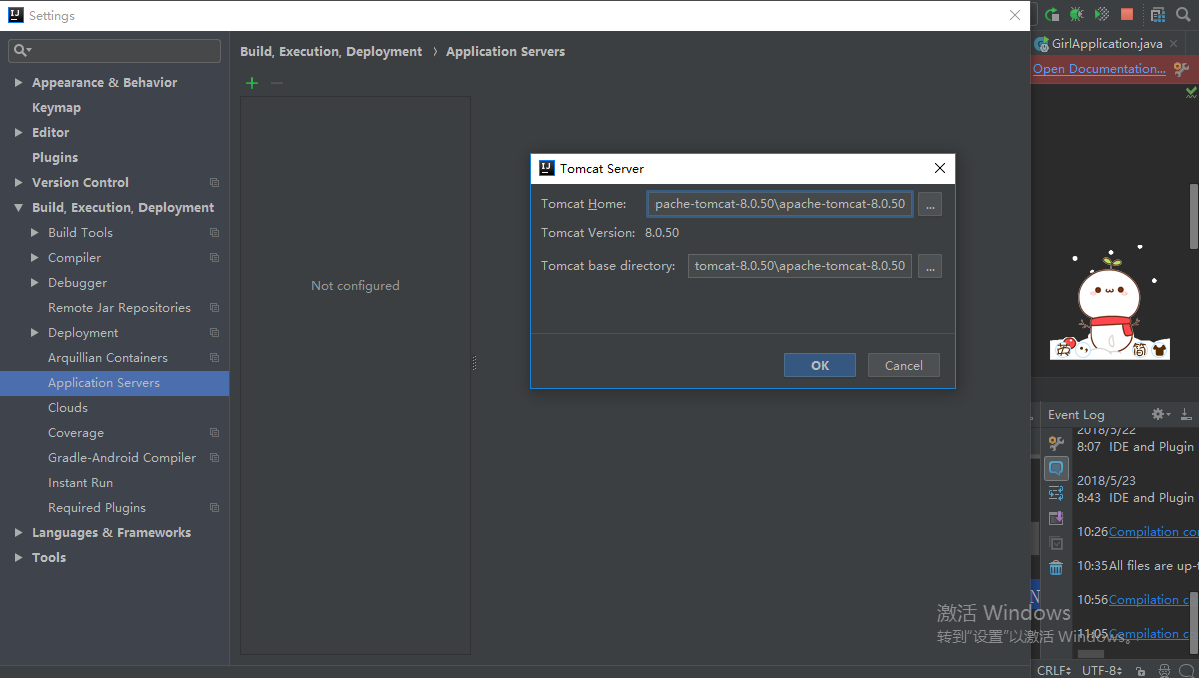Screen dimensions: 1199x678
Task: Click scroll-to-end icon in Event Log
Action: (1056, 518)
